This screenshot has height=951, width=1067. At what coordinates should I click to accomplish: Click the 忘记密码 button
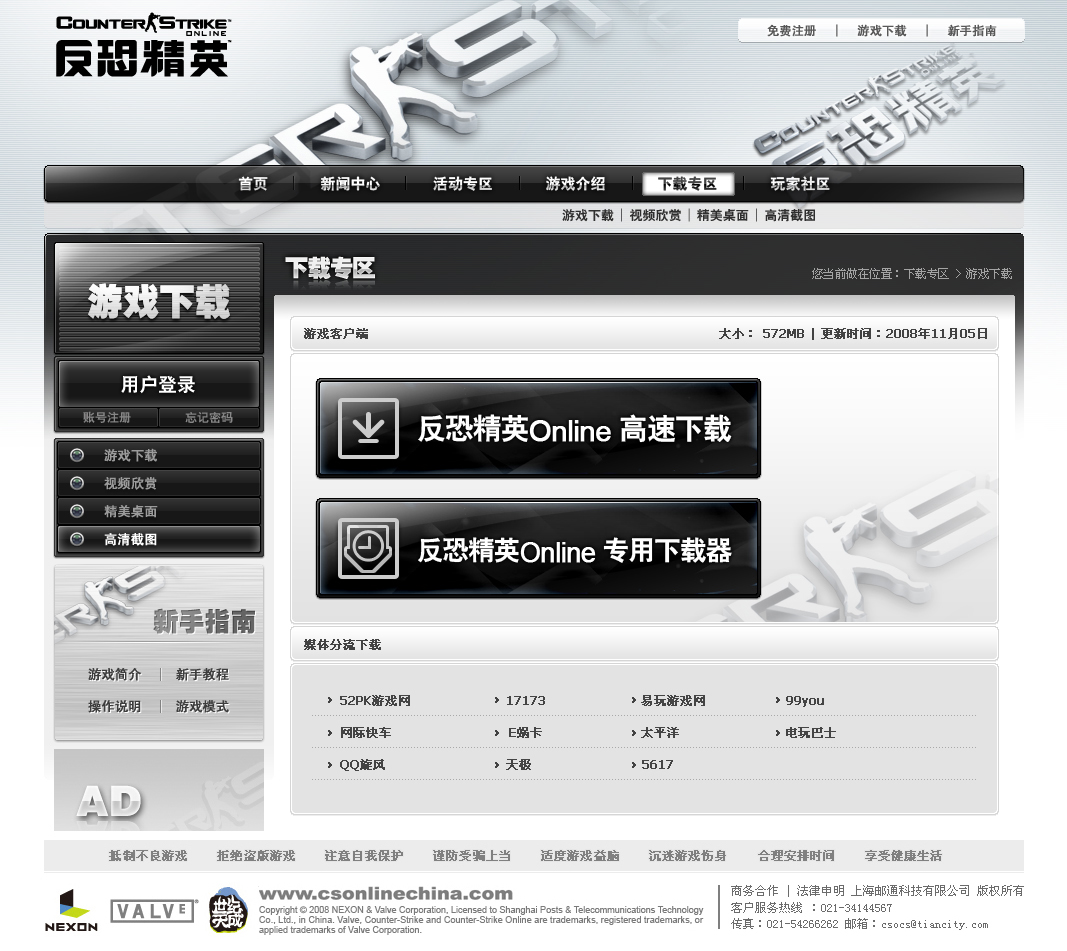coord(209,417)
